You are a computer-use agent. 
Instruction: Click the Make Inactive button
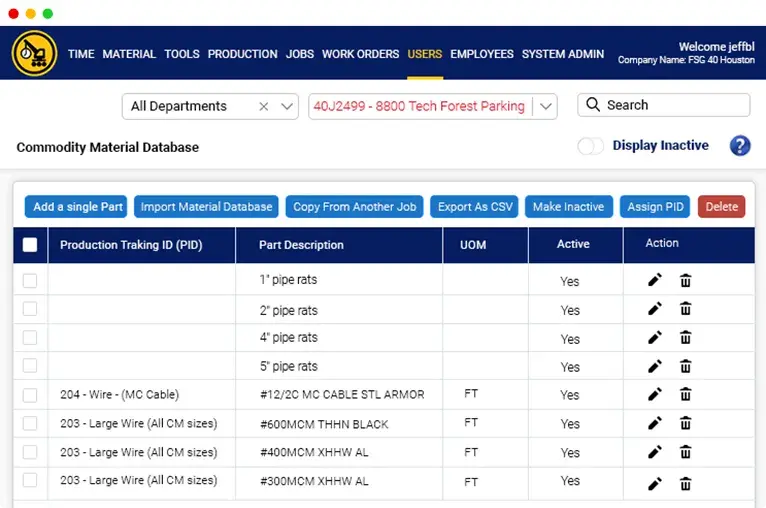[569, 207]
